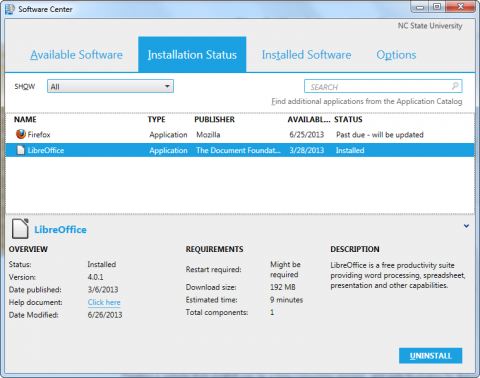Image resolution: width=480 pixels, height=378 pixels.
Task: Click 'The Document Foundat...' publisher cell
Action: click(238, 150)
